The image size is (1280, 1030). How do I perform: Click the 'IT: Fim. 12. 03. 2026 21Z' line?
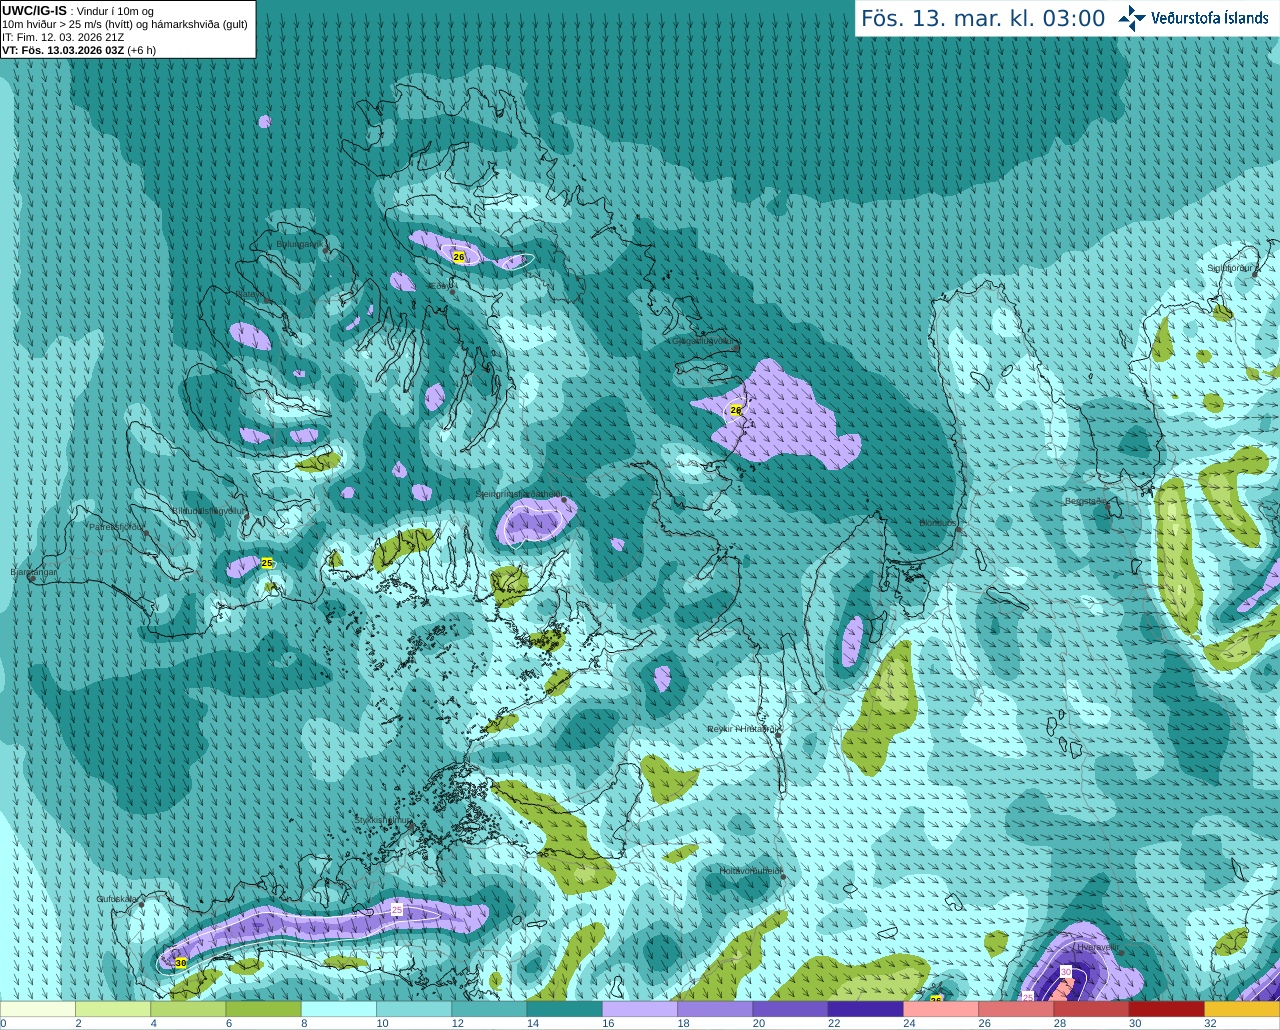[x=63, y=37]
